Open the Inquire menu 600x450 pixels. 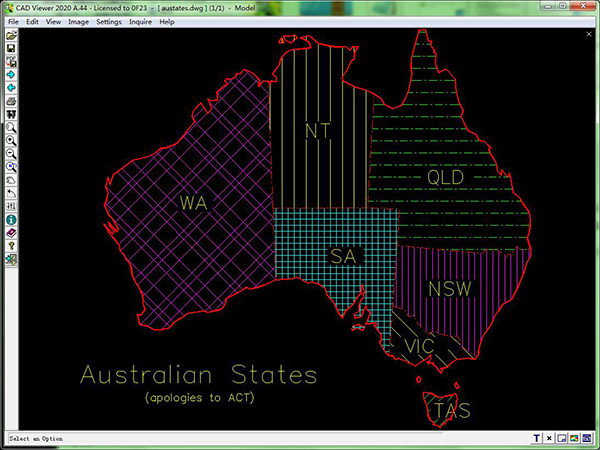[141, 22]
